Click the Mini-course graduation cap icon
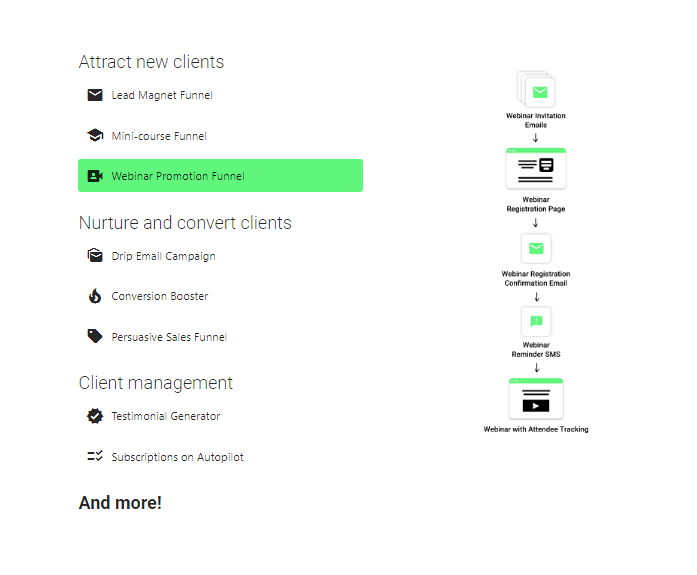697x575 pixels. 95,136
